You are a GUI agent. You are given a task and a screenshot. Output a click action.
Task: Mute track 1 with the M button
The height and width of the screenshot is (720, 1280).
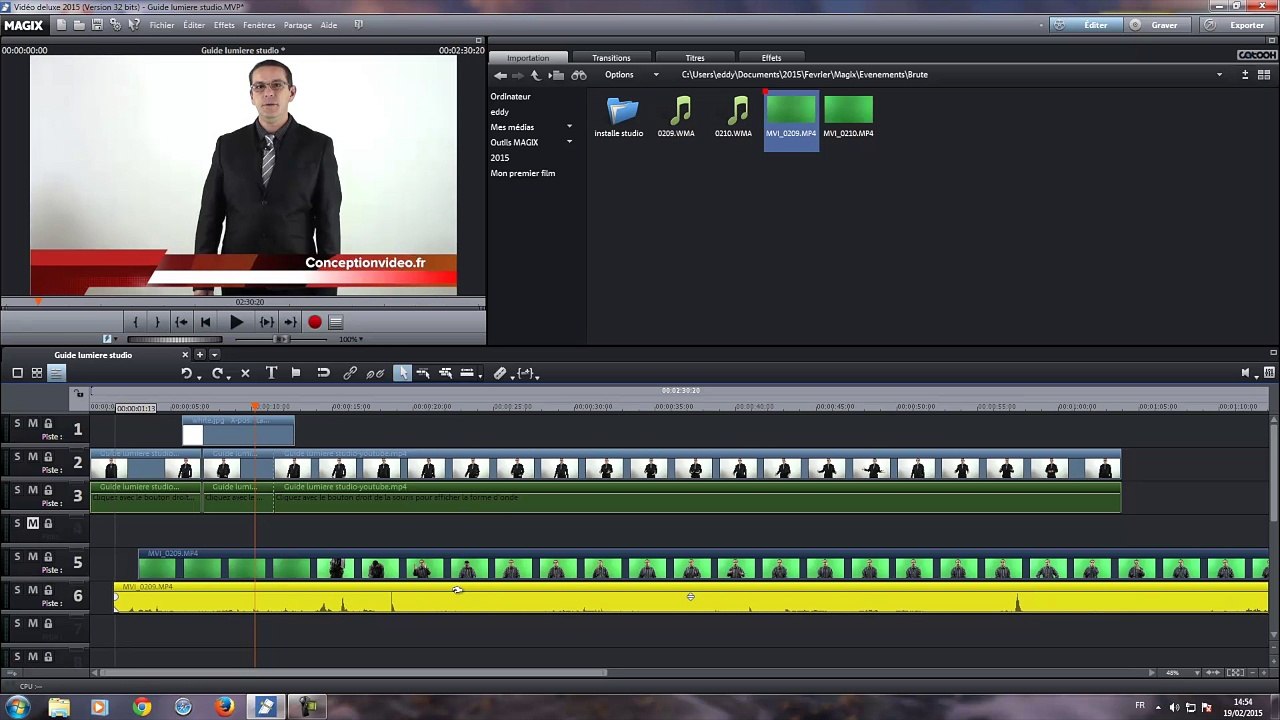tap(32, 423)
